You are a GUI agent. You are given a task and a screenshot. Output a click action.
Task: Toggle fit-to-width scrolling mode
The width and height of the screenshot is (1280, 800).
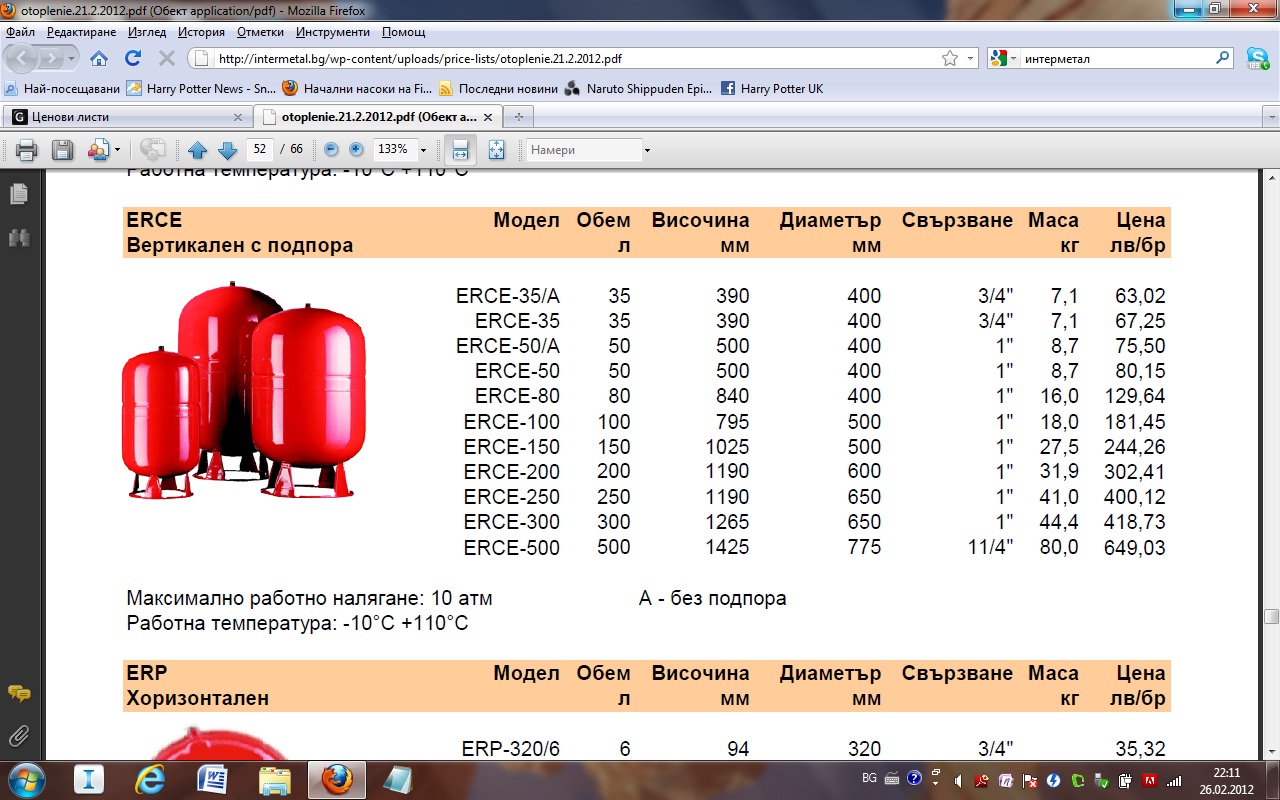point(460,150)
